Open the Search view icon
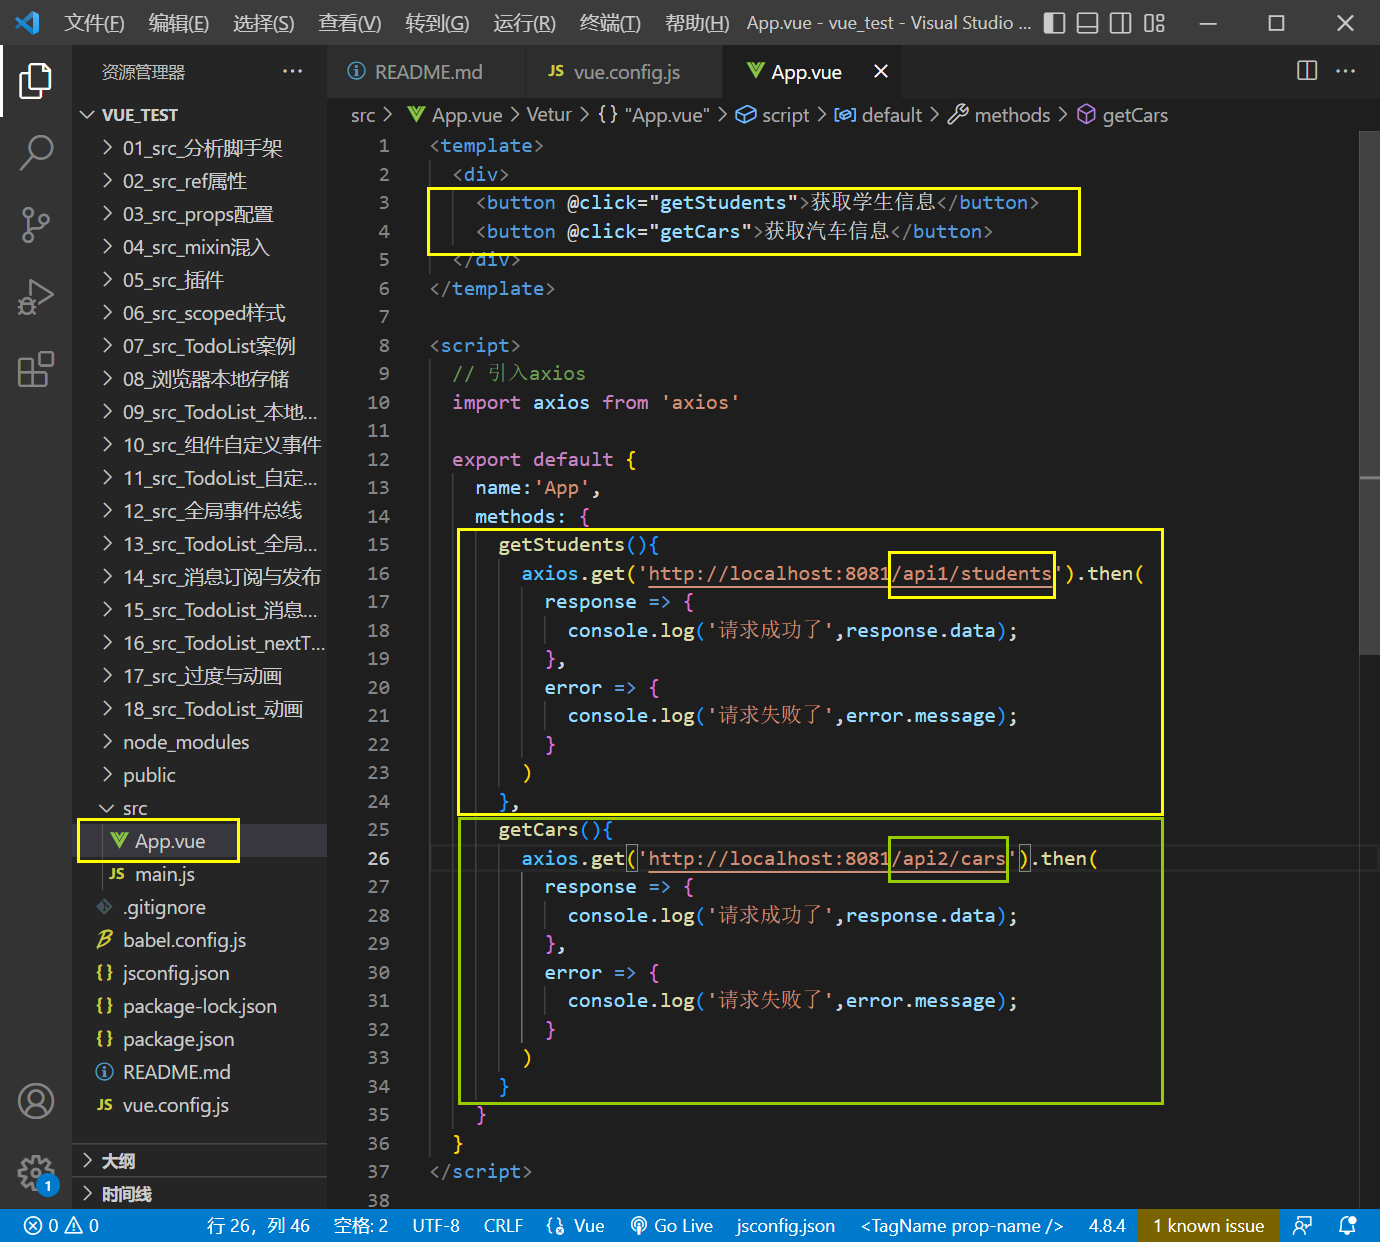Viewport: 1380px width, 1242px height. click(36, 153)
